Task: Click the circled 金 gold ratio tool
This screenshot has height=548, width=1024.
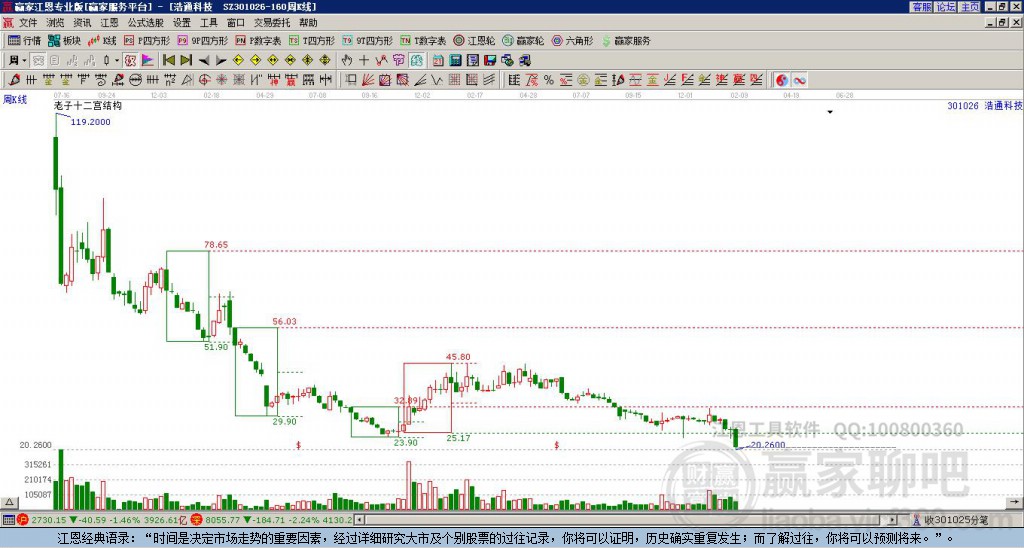Action: [583, 80]
